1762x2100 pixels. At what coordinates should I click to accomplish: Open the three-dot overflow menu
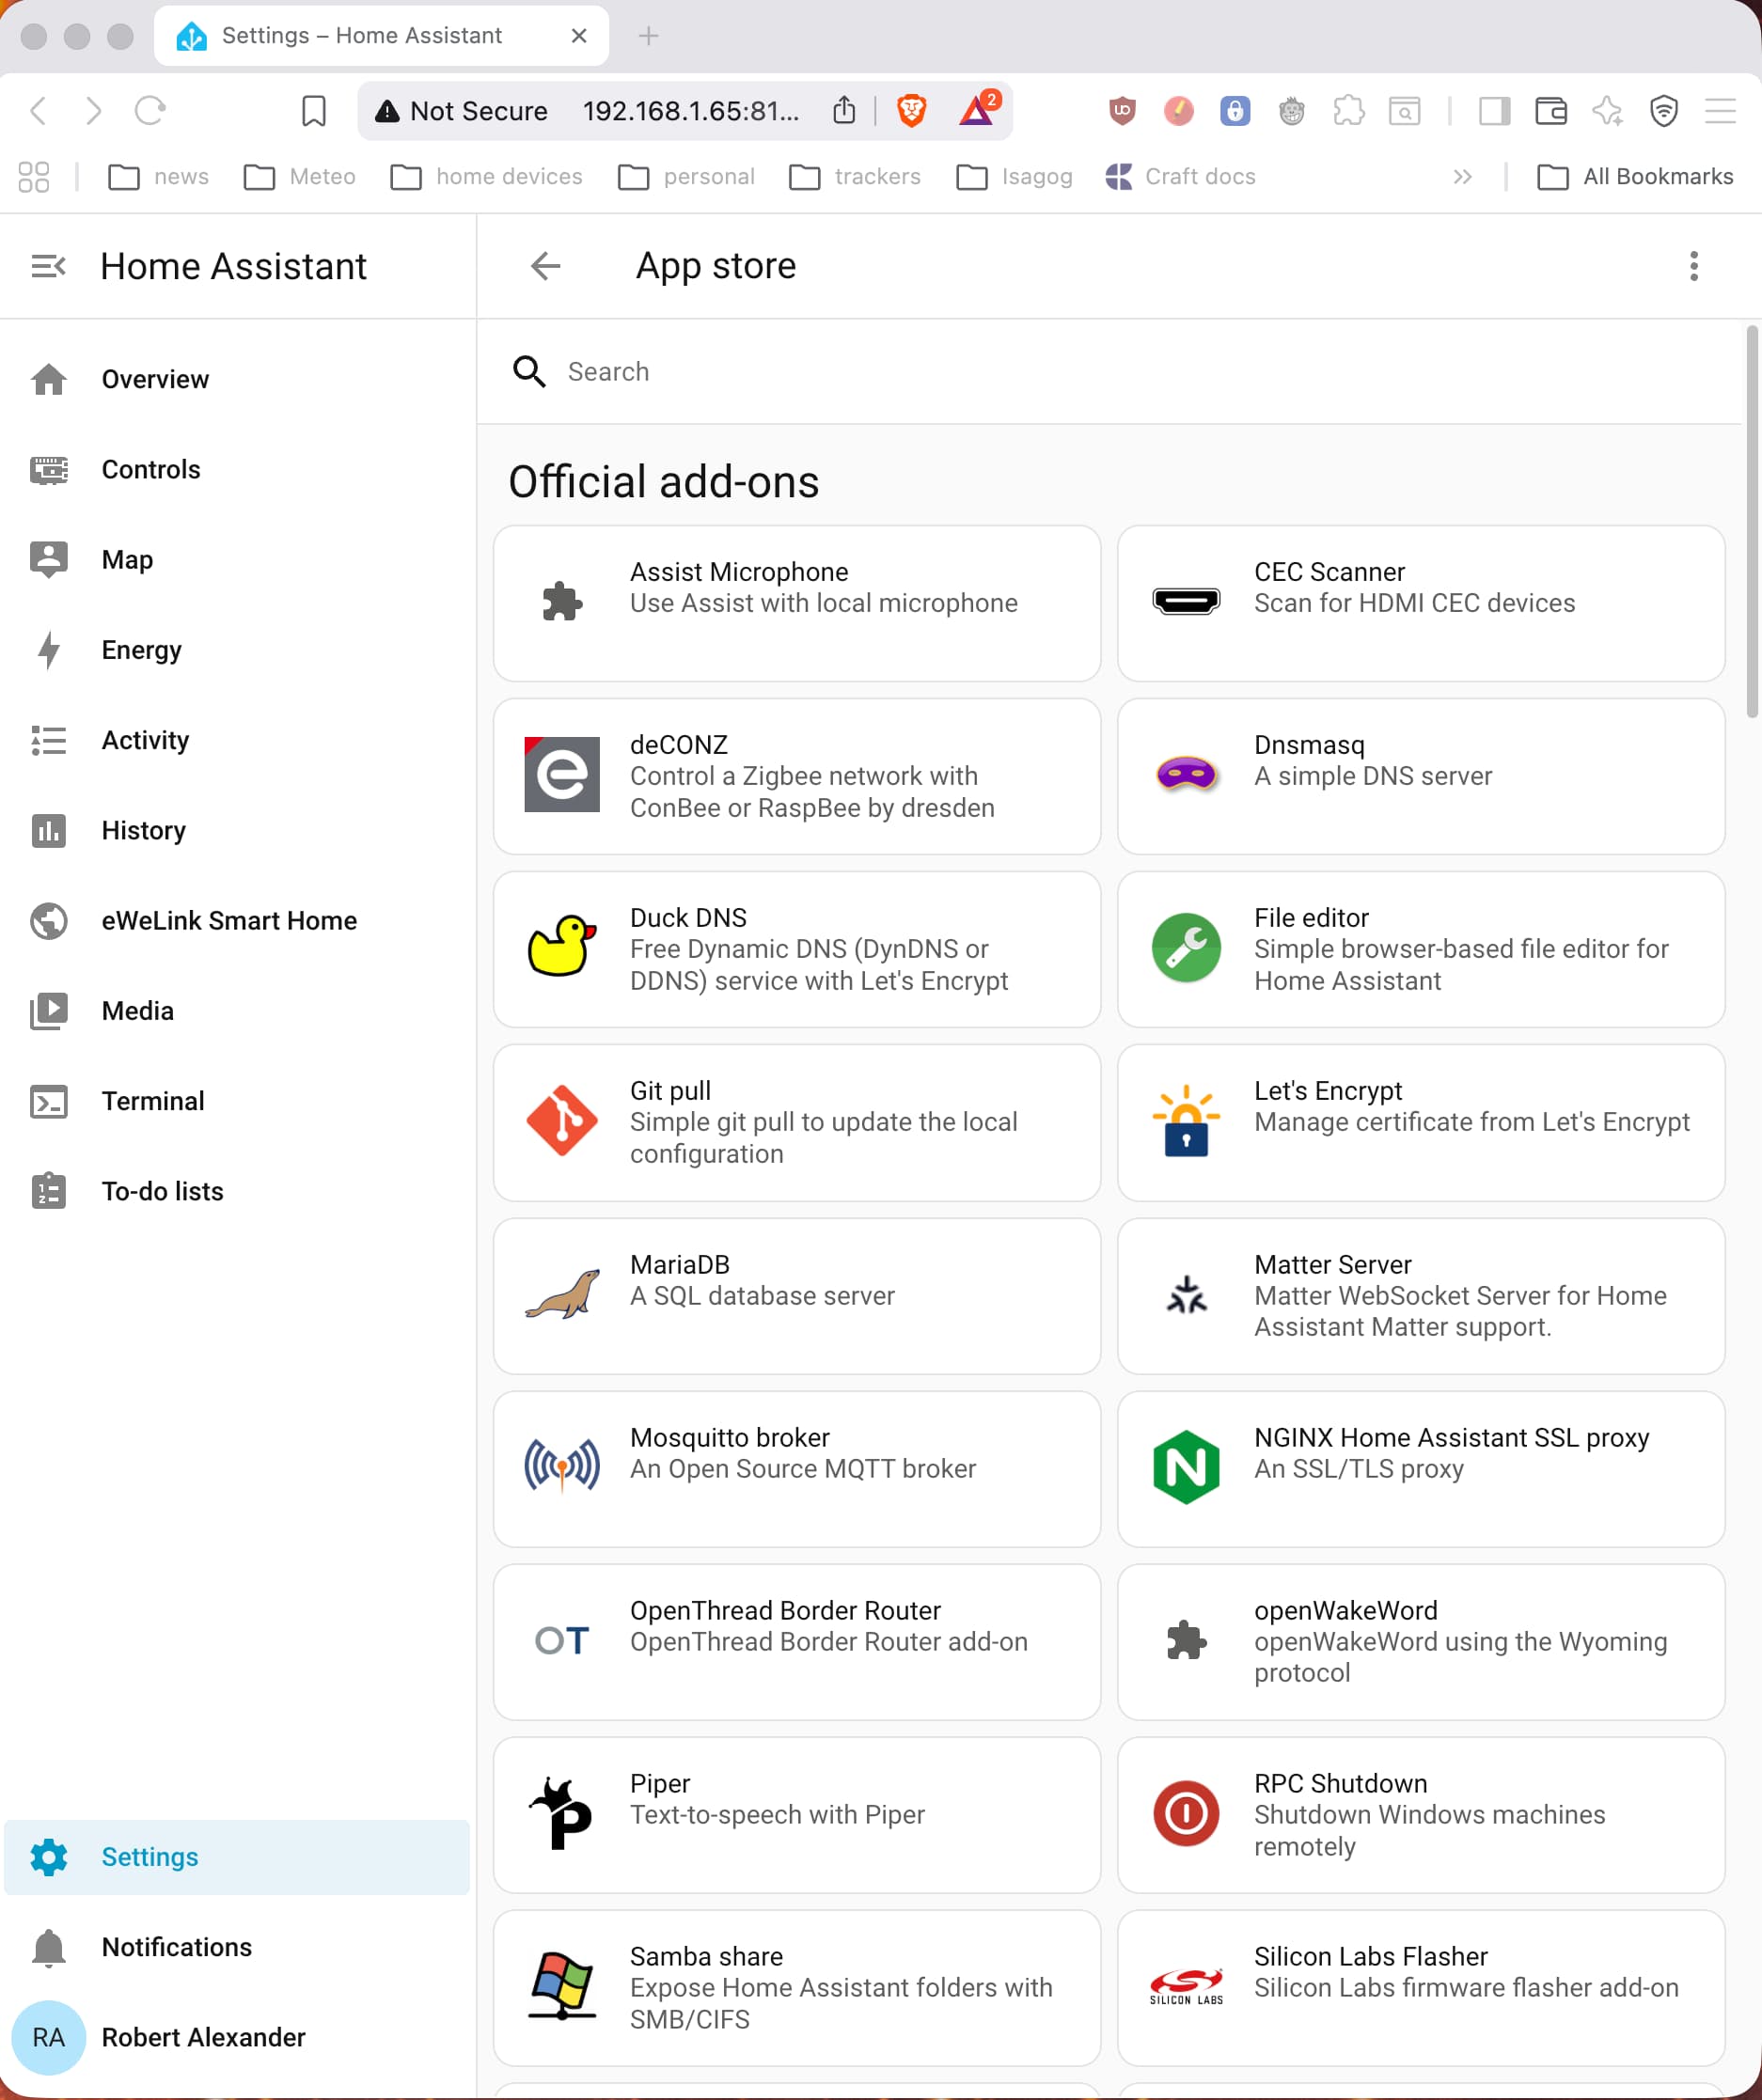tap(1693, 266)
